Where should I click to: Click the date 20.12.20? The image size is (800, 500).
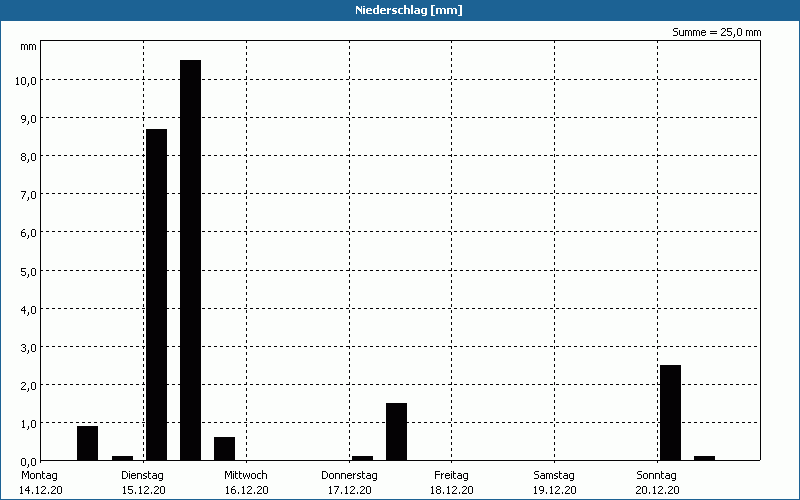click(x=658, y=490)
